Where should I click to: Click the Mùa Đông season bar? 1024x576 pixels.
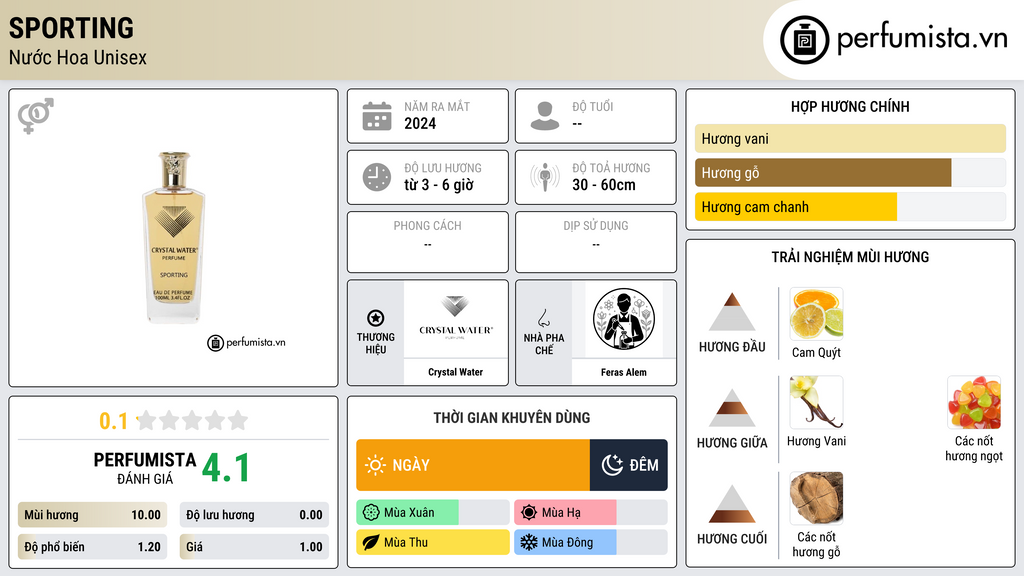591,543
